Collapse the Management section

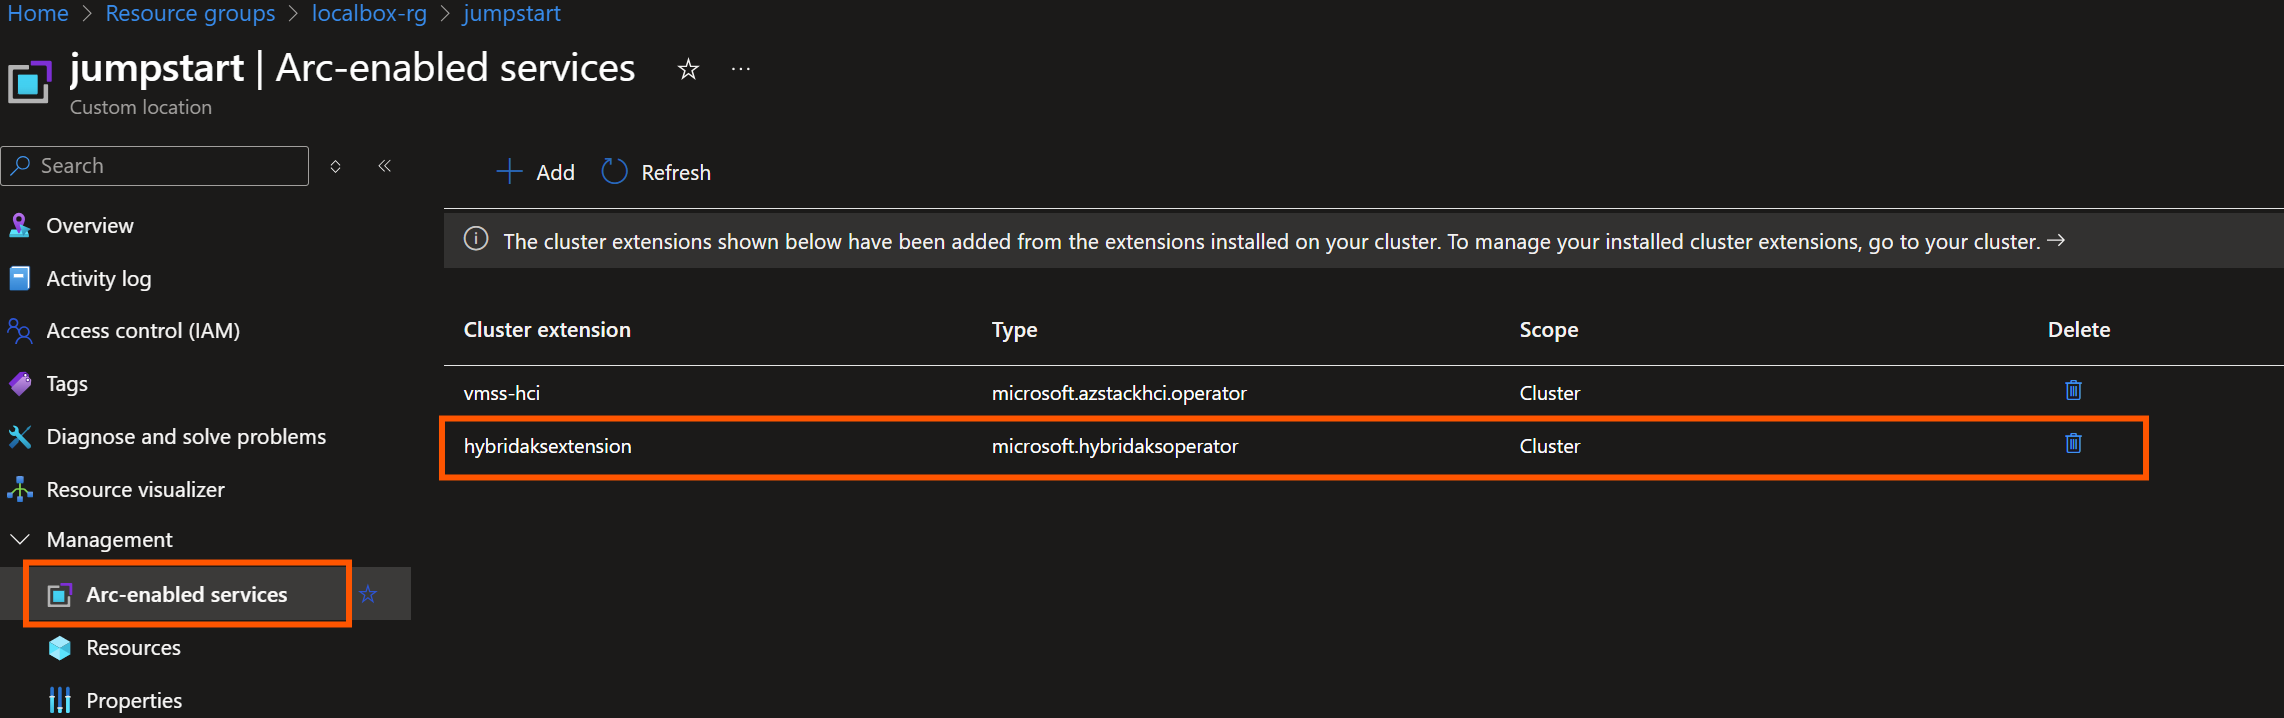[19, 539]
